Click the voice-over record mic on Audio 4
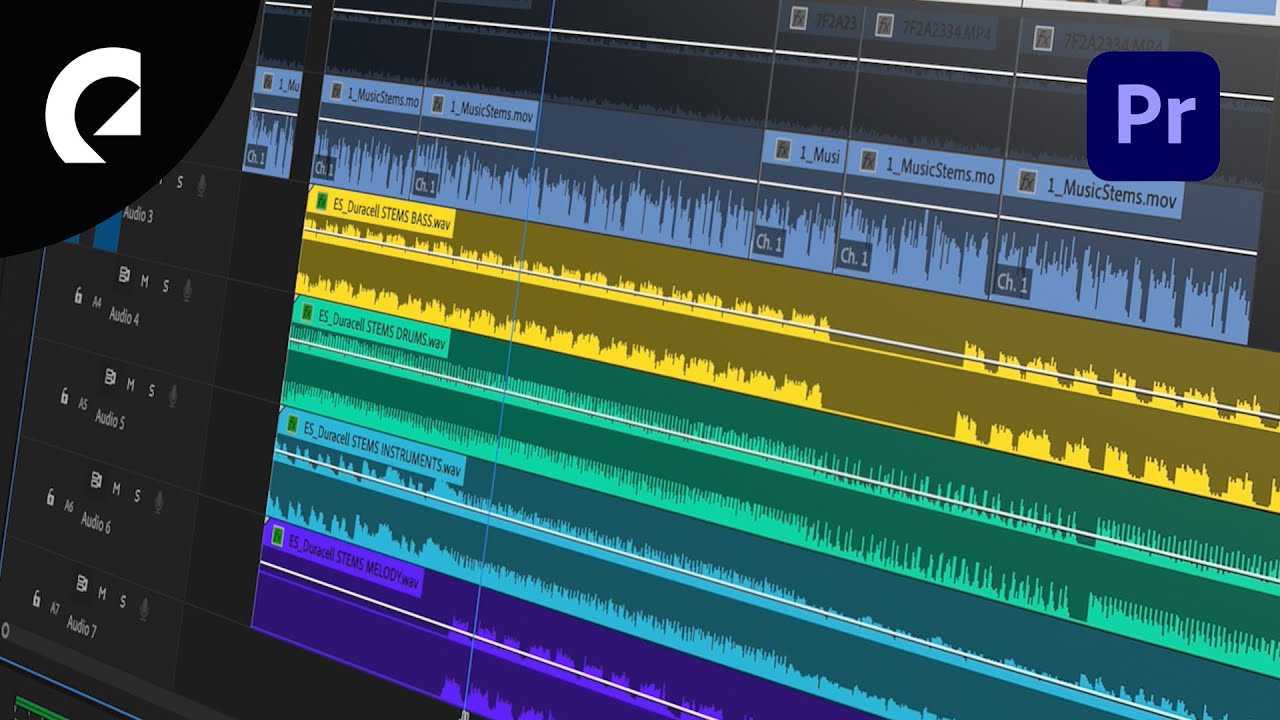The height and width of the screenshot is (720, 1280). (187, 290)
